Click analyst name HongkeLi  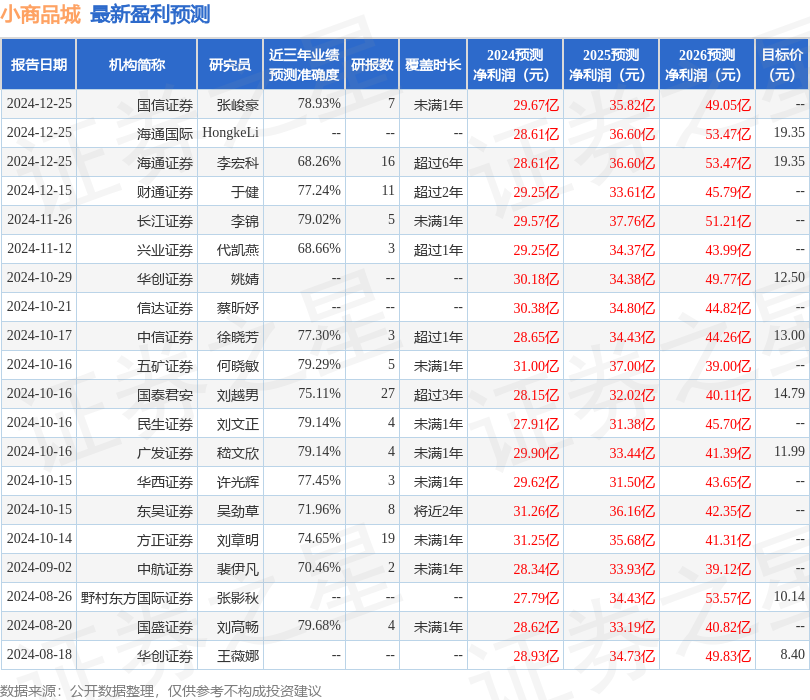230,133
